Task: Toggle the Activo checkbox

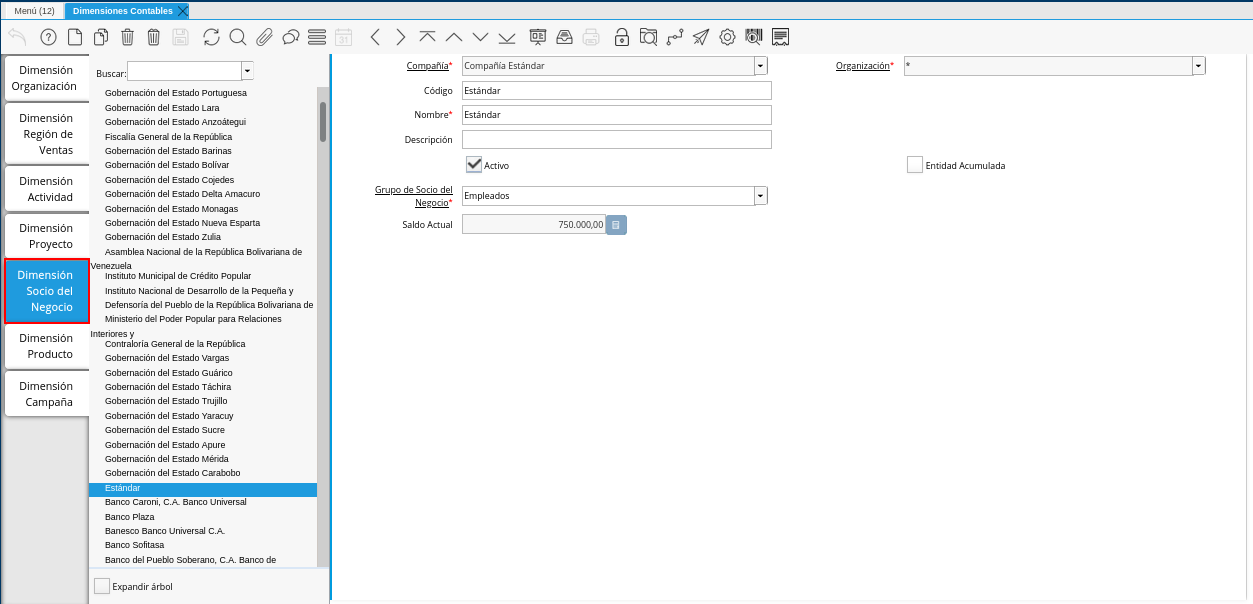Action: [474, 165]
